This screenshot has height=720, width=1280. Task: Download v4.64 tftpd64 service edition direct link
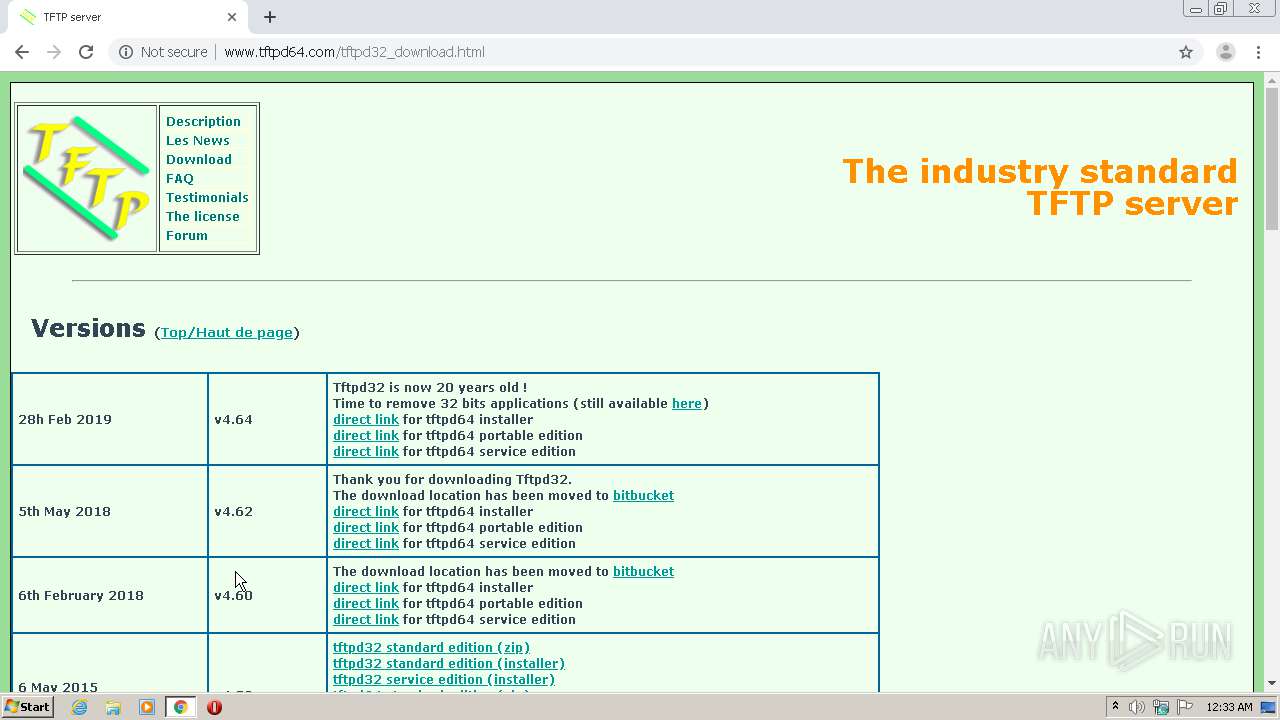pyautogui.click(x=365, y=451)
